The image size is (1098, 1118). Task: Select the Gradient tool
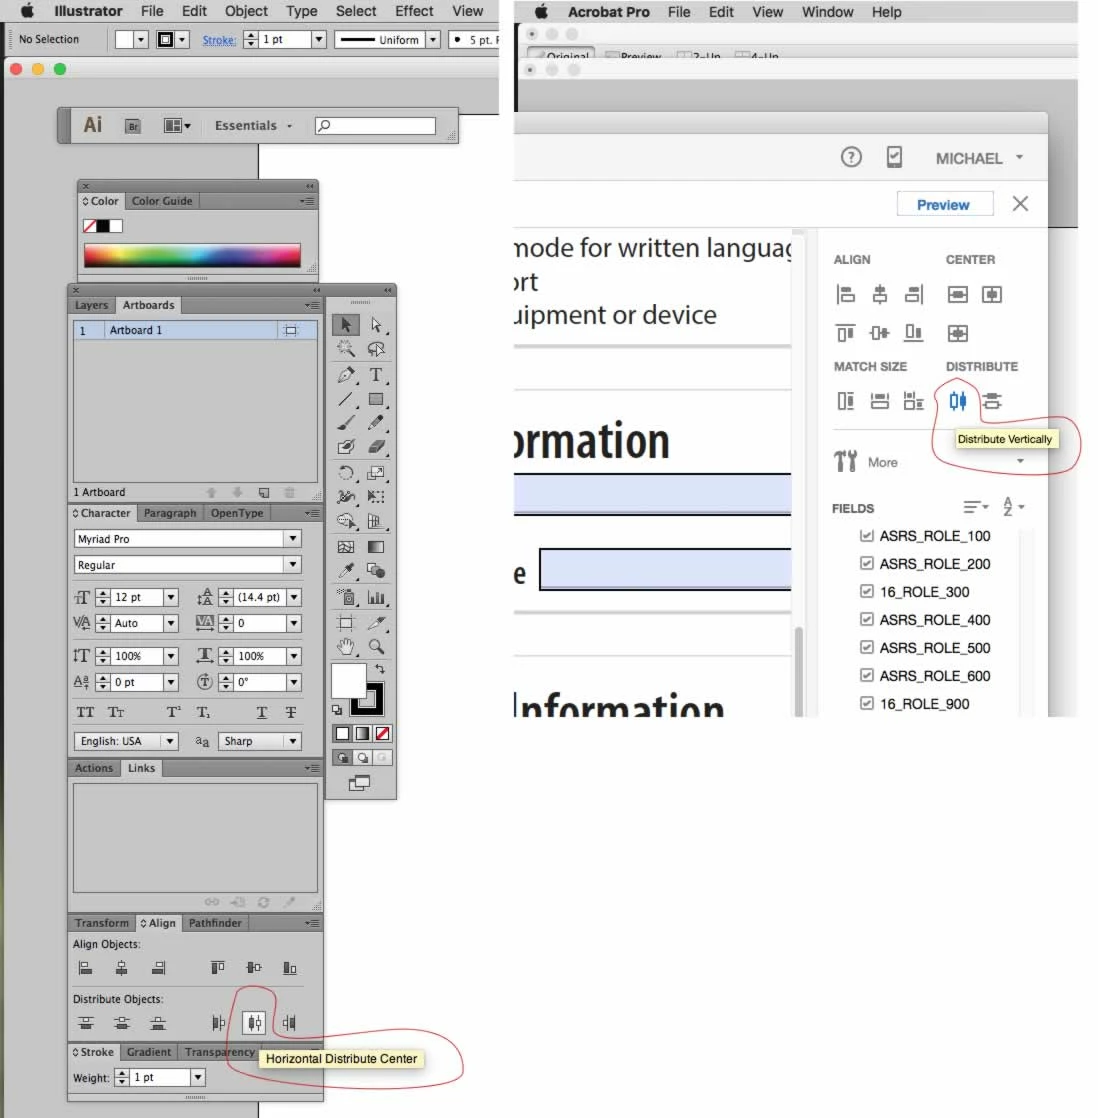click(x=376, y=547)
